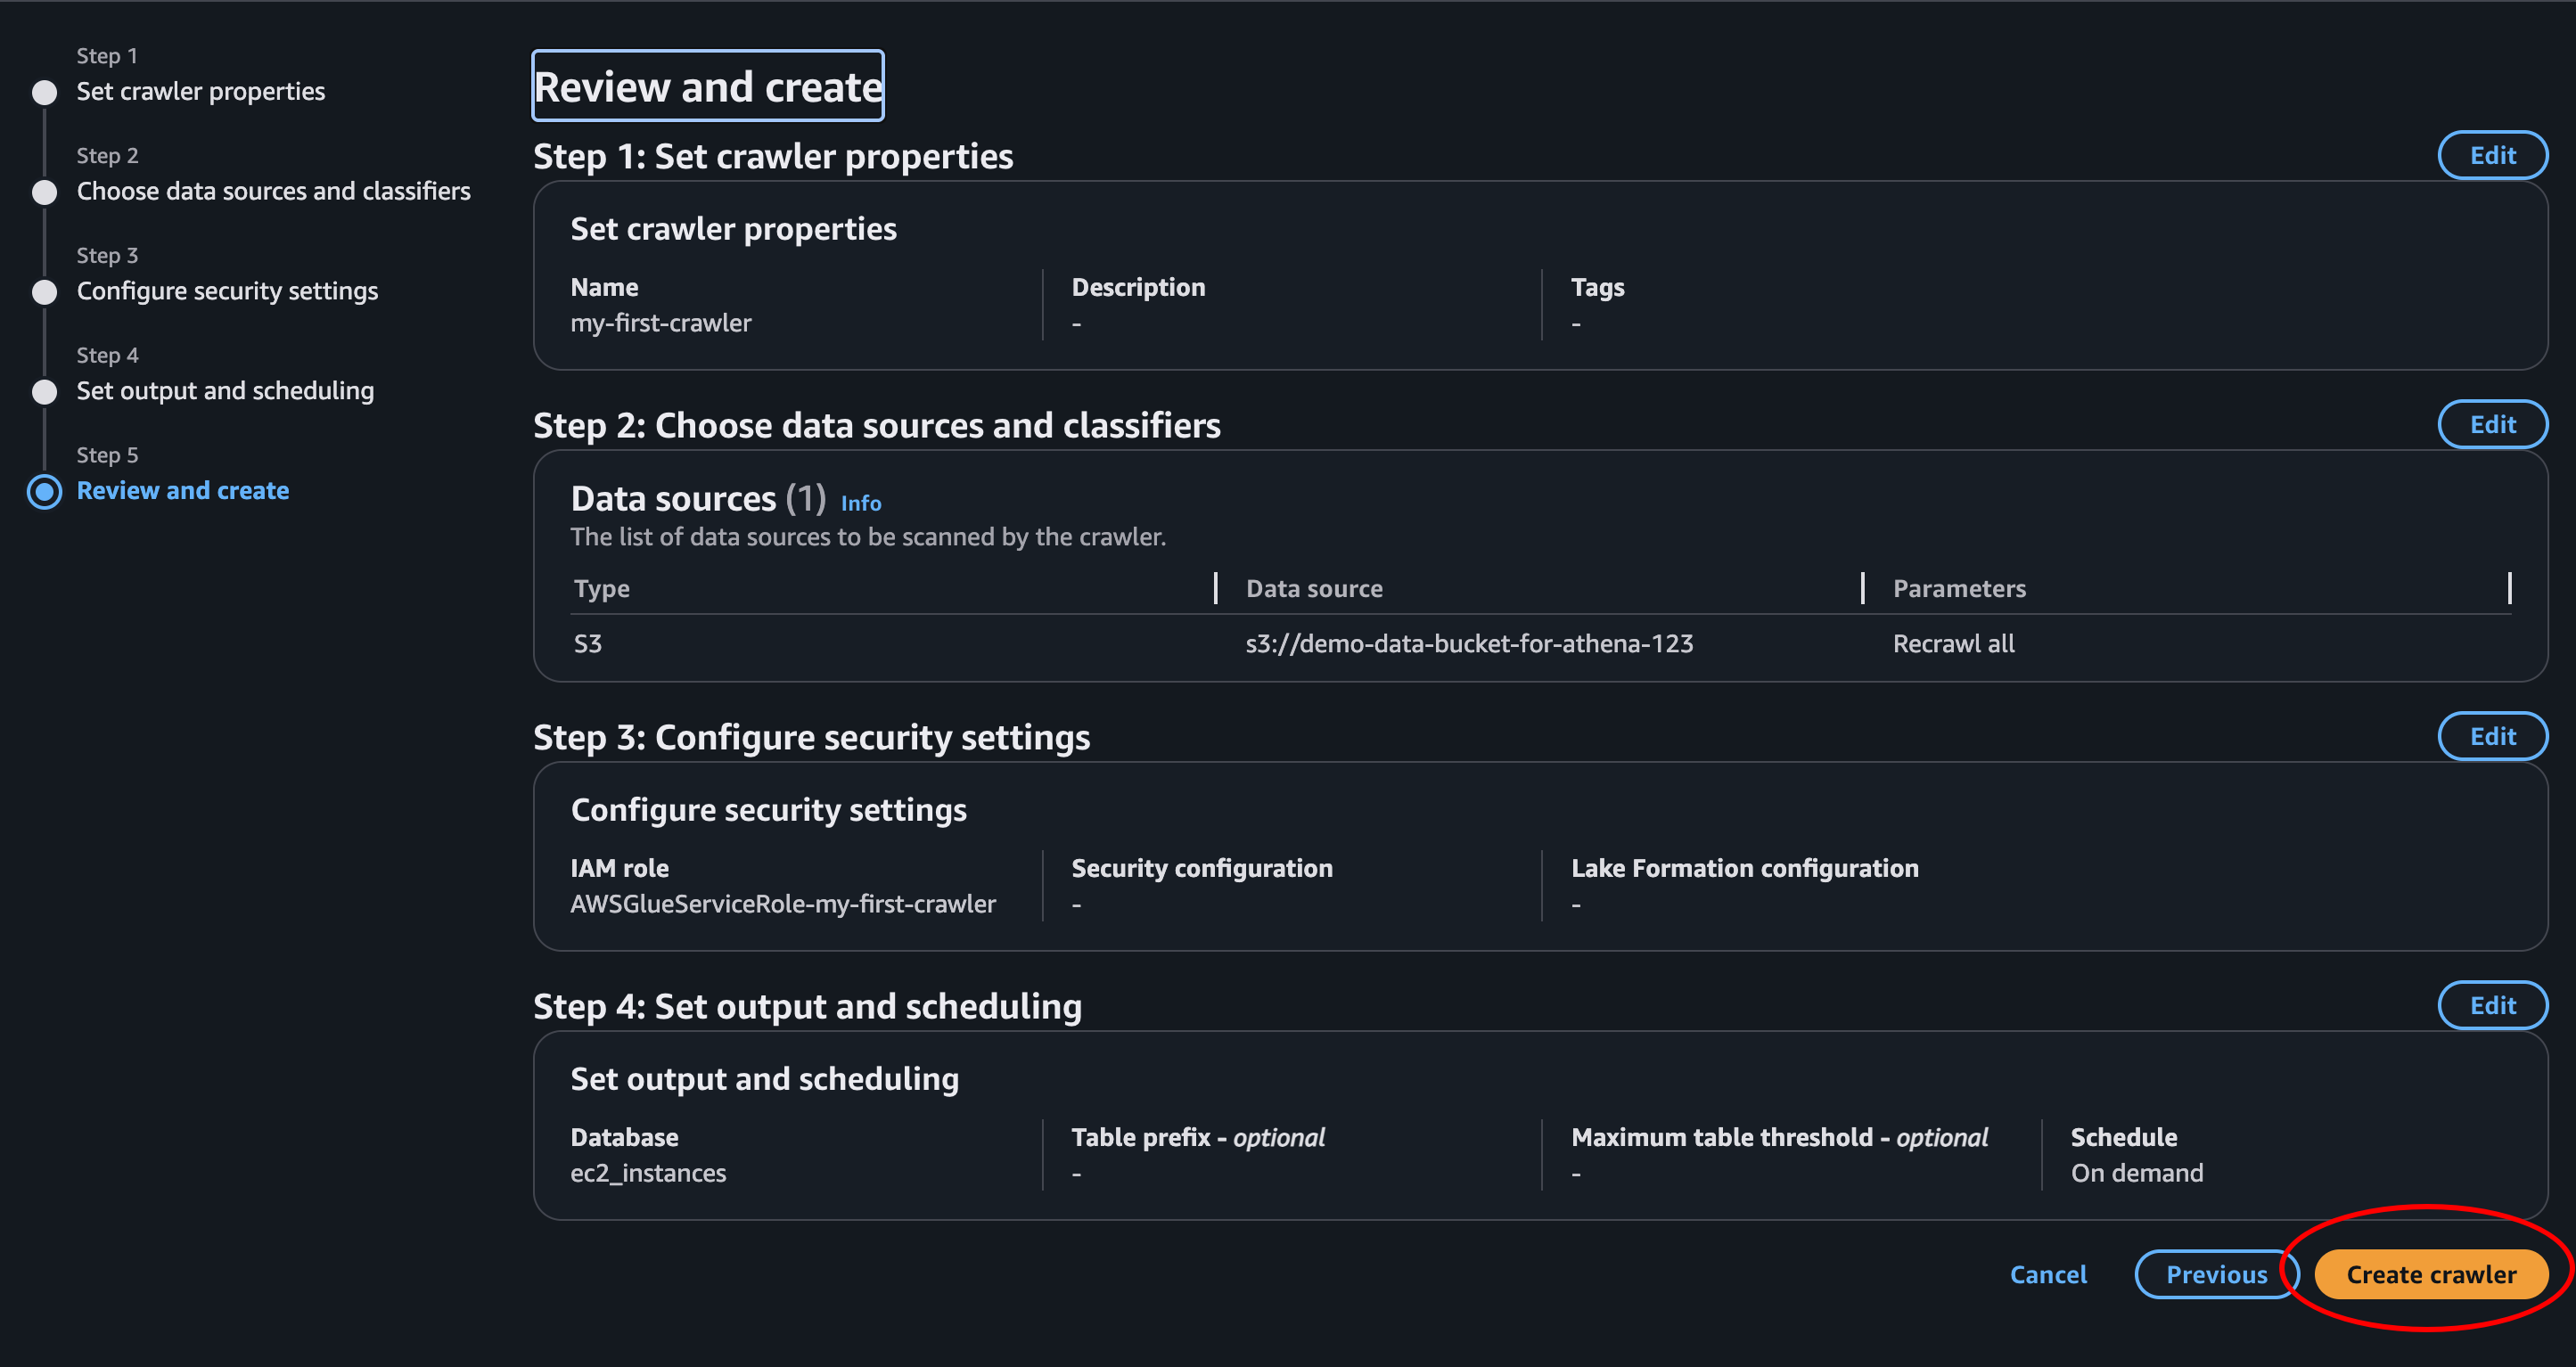This screenshot has height=1367, width=2576.
Task: Cancel the crawler creation
Action: point(2047,1274)
